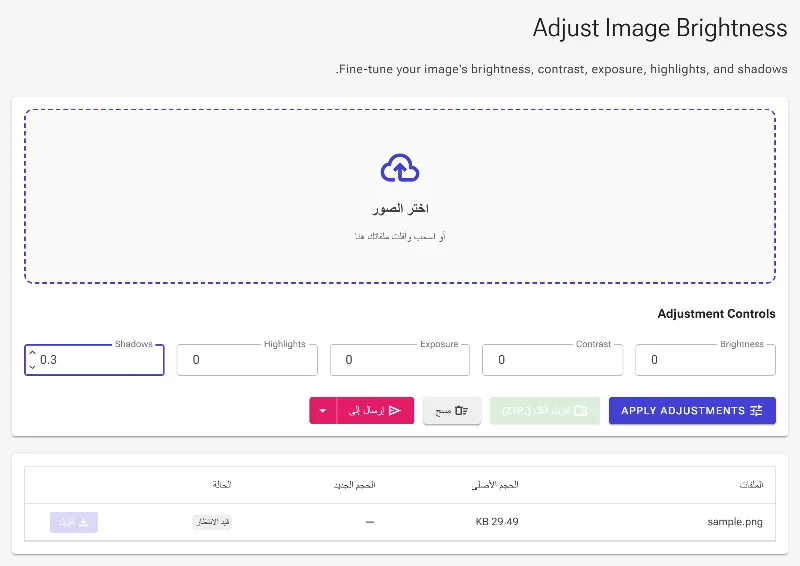The height and width of the screenshot is (566, 800).
Task: Click the Apply Adjustments button
Action: pyautogui.click(x=692, y=411)
